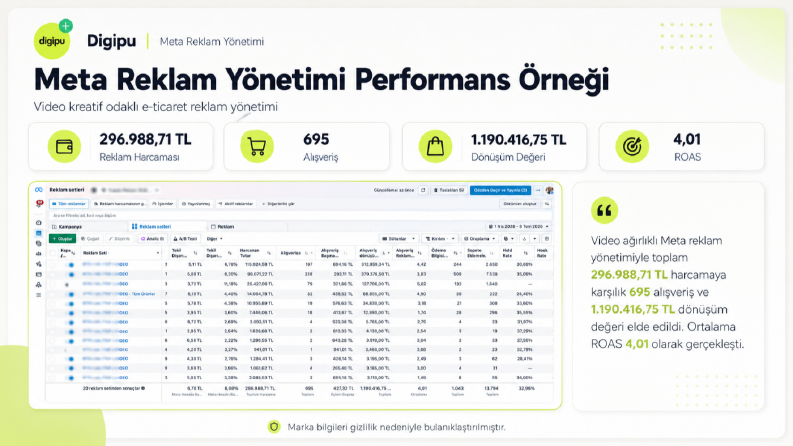Click the Meta infinity logo in Ads Manager
The width and height of the screenshot is (793, 446).
tap(38, 190)
